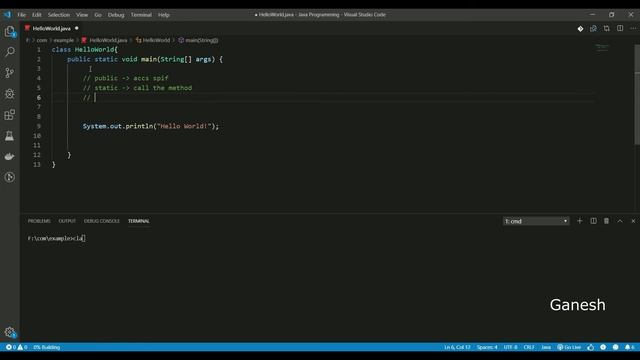The width and height of the screenshot is (640, 360).
Task: Click the errors and warnings count in status bar
Action: point(17,347)
